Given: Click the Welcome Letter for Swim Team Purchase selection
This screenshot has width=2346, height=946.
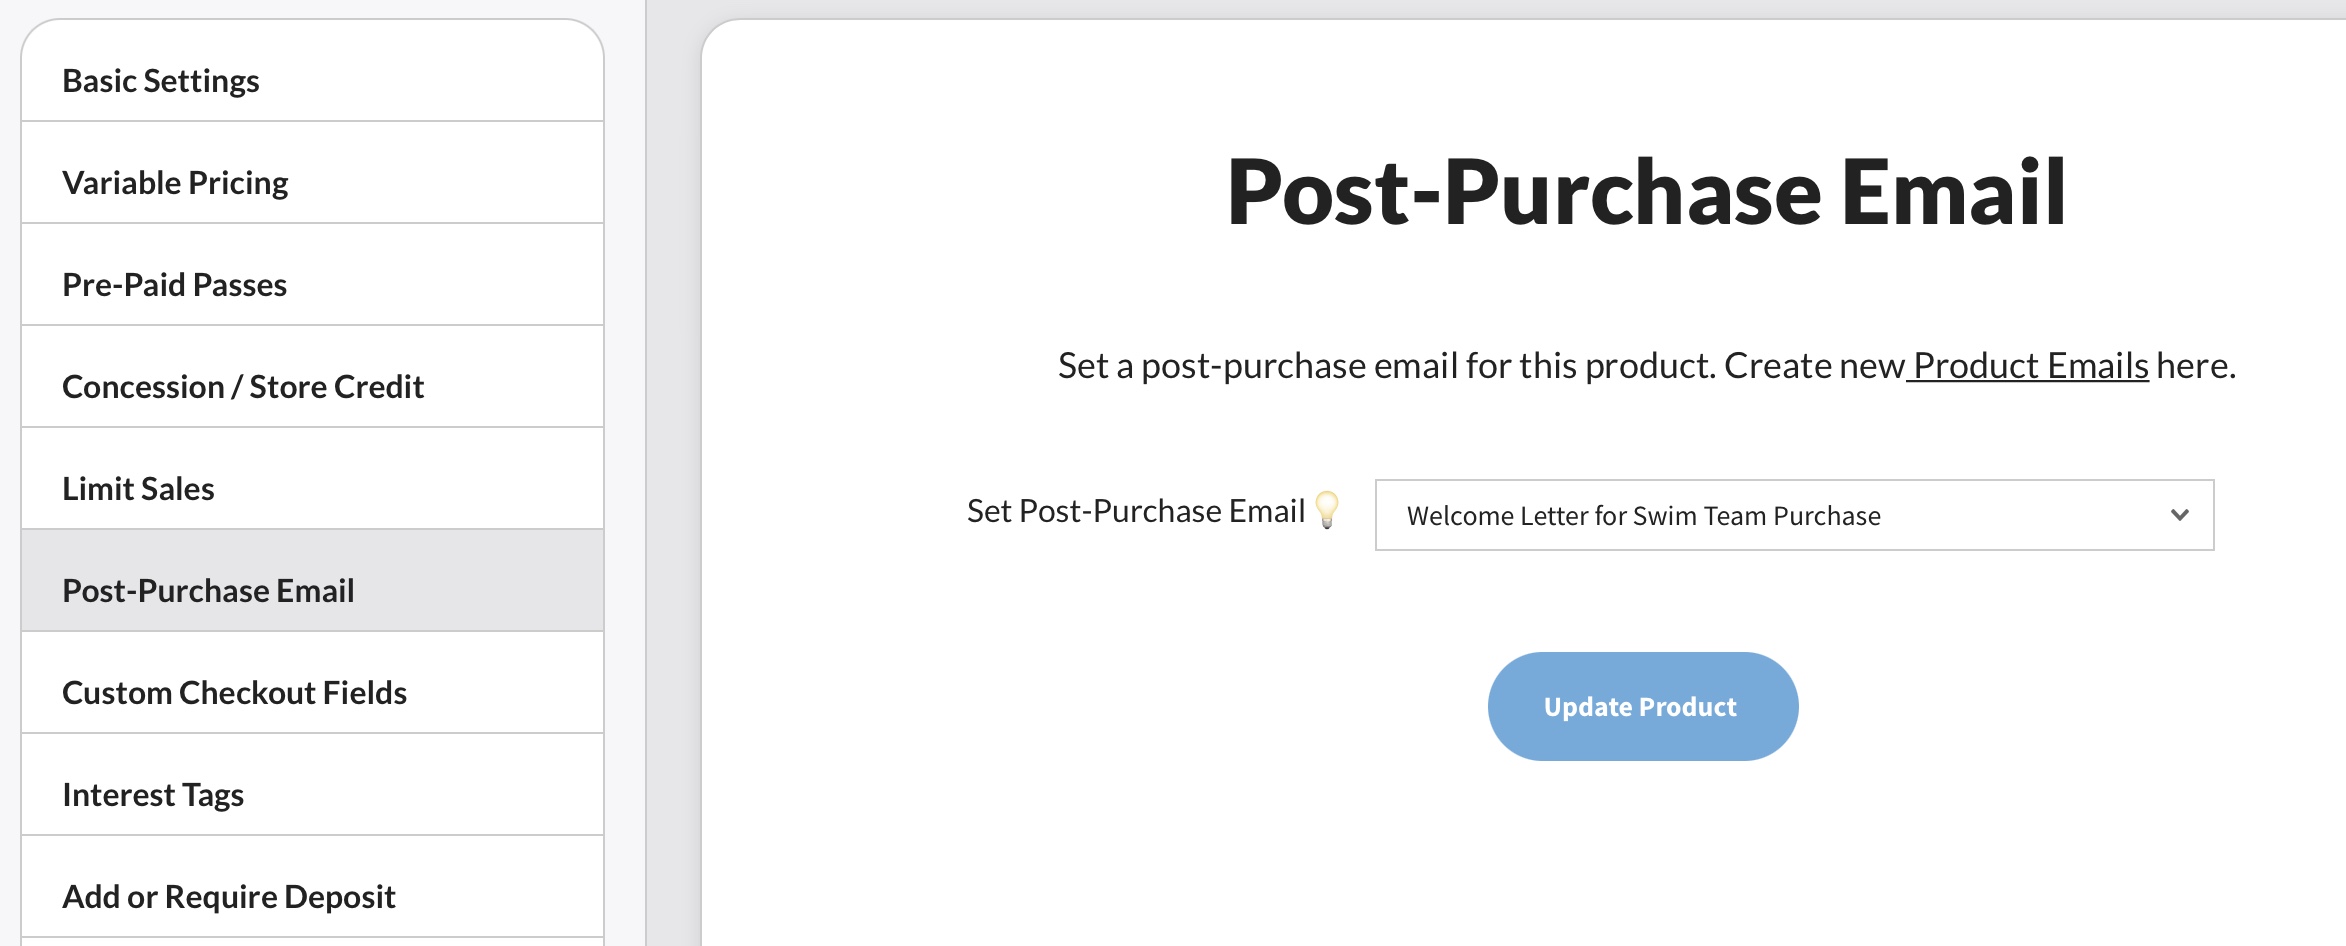Looking at the screenshot, I should point(1643,516).
